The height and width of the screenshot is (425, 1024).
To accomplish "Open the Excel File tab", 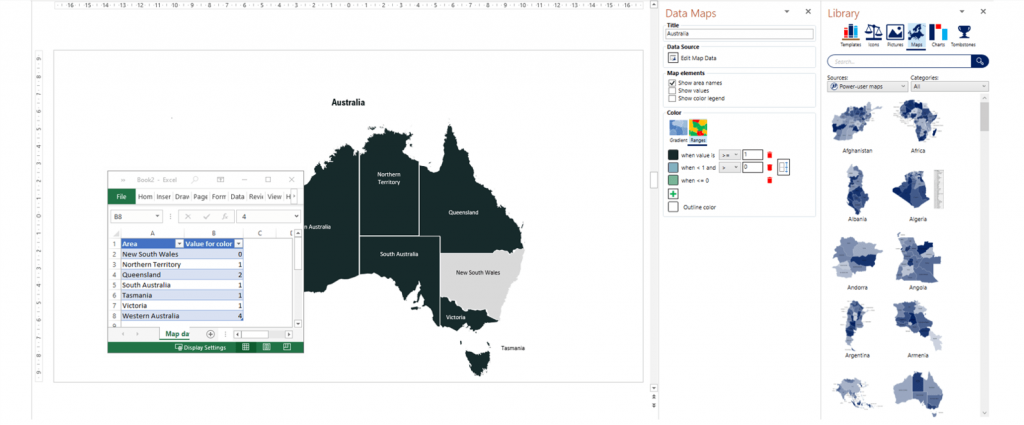I will pyautogui.click(x=121, y=197).
